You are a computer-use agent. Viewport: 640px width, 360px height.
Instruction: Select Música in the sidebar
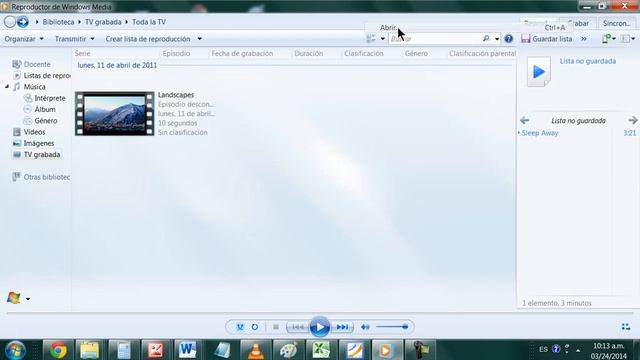click(34, 87)
